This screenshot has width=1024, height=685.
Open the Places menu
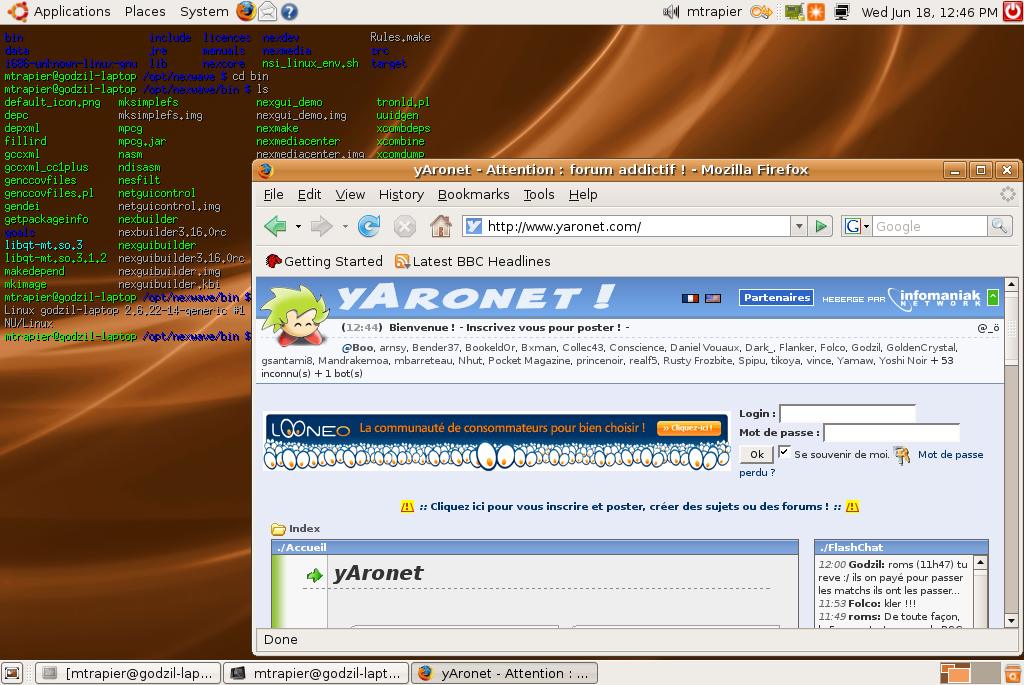coord(145,11)
